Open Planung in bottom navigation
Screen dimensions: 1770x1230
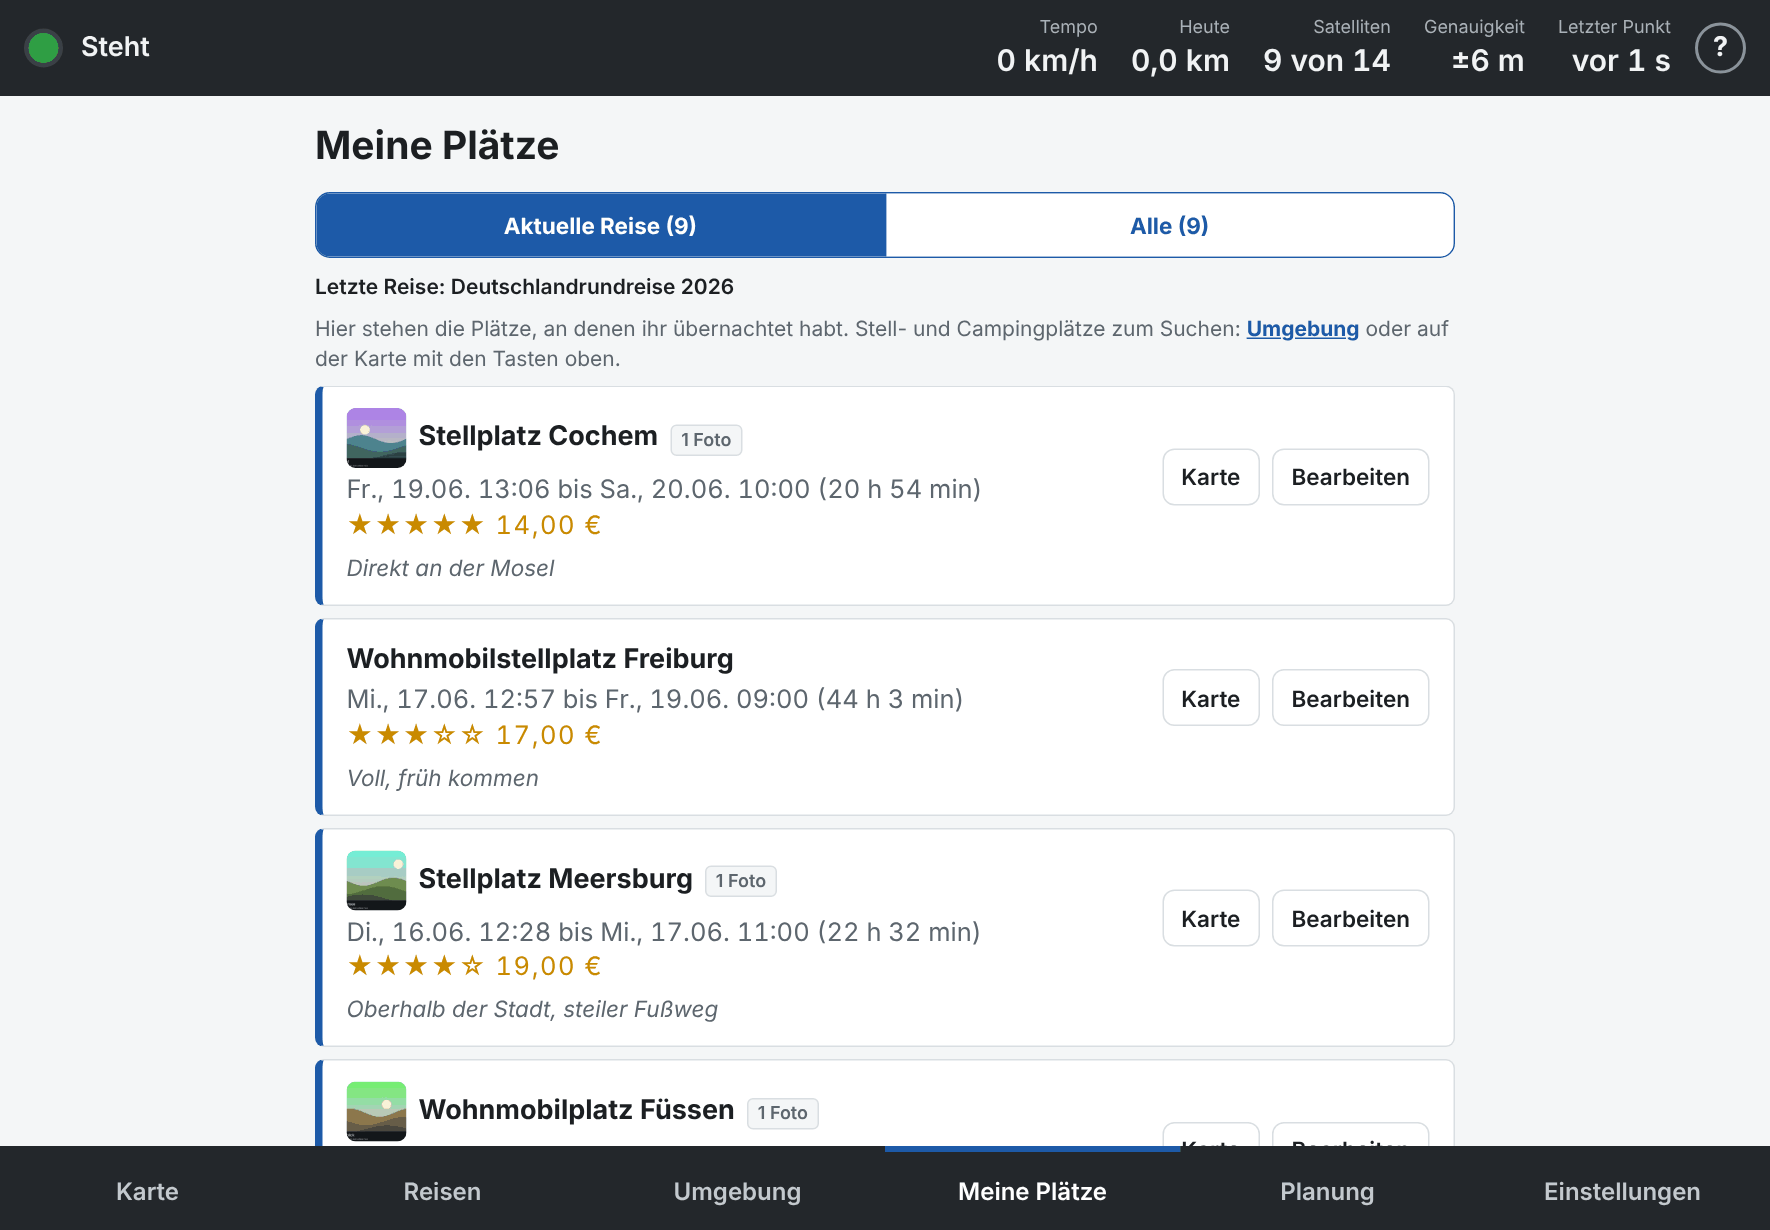(1327, 1191)
